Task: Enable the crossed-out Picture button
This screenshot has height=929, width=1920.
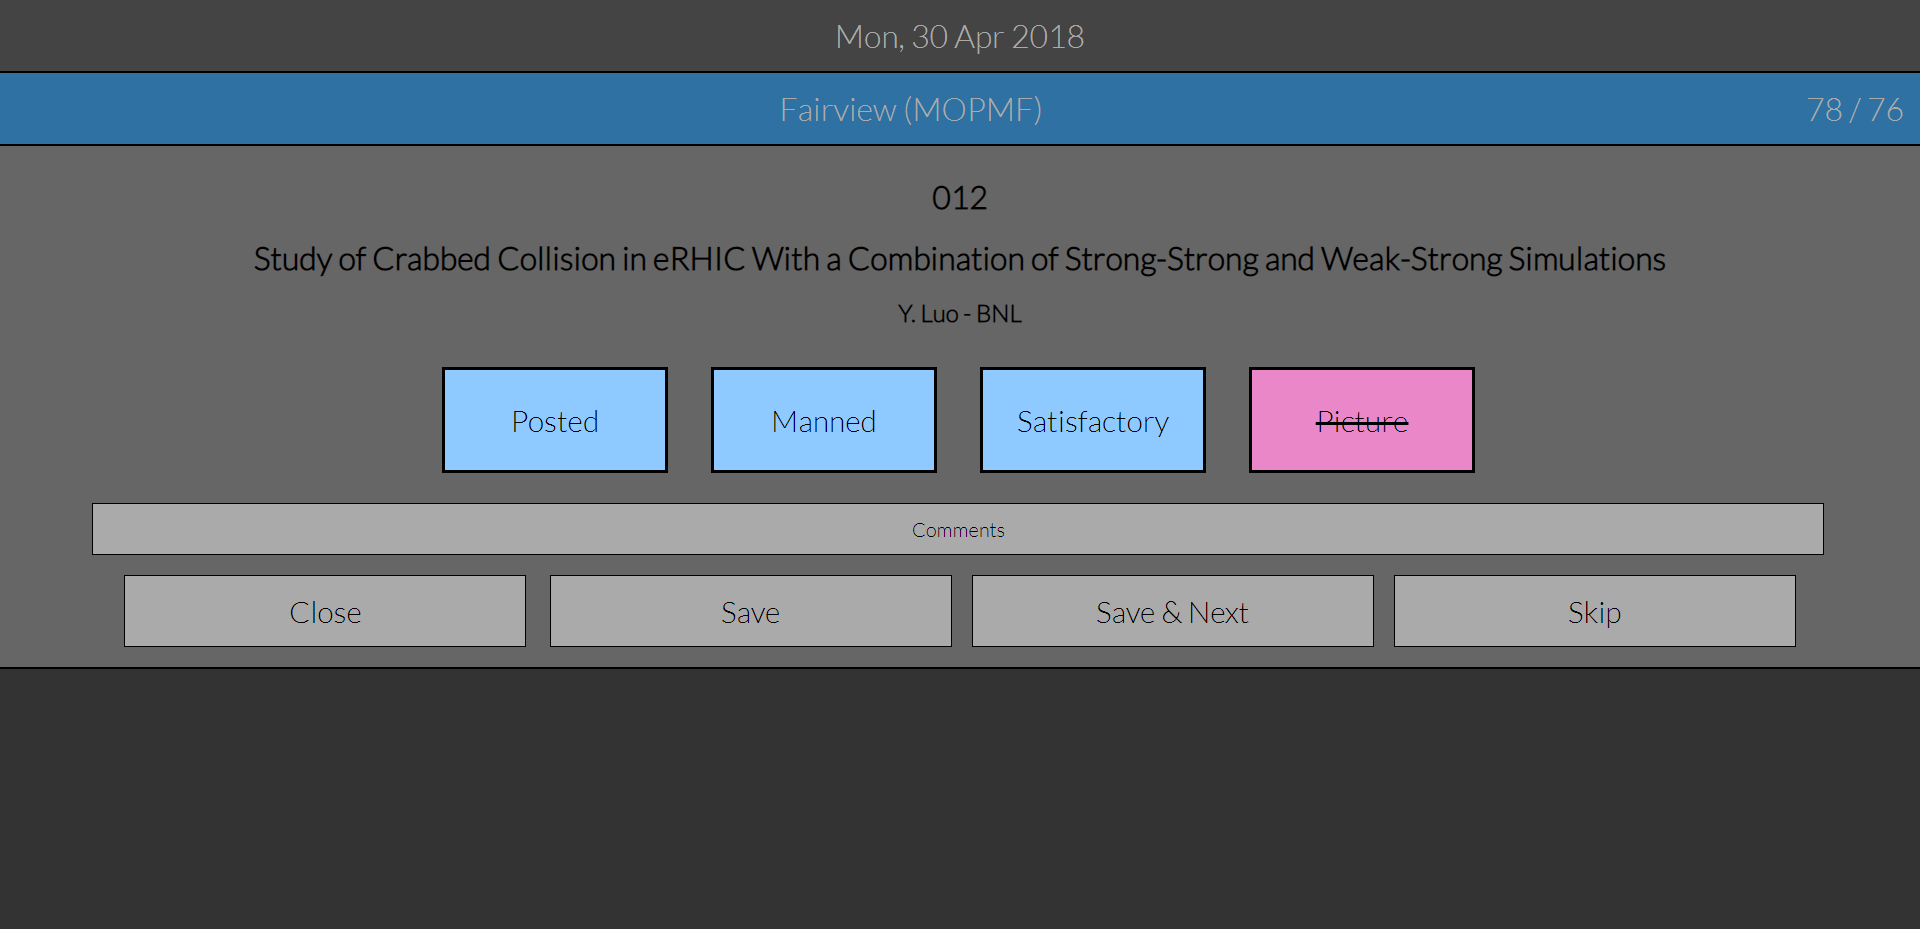Action: pyautogui.click(x=1362, y=420)
